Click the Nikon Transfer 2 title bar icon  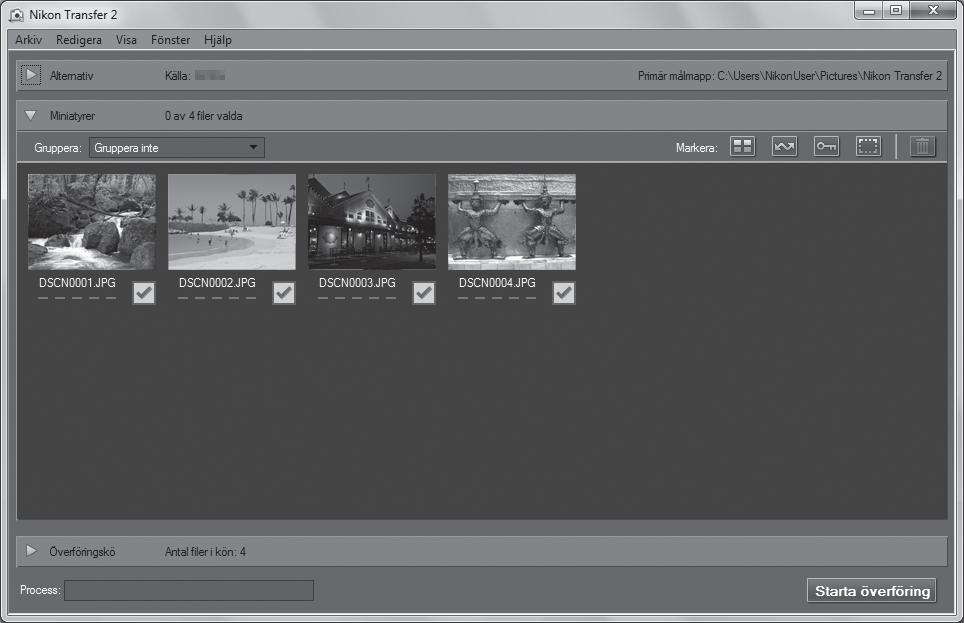(17, 14)
